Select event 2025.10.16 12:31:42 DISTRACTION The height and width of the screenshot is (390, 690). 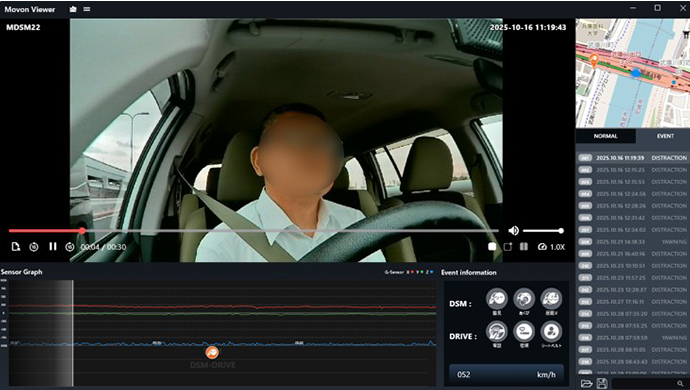pos(633,217)
